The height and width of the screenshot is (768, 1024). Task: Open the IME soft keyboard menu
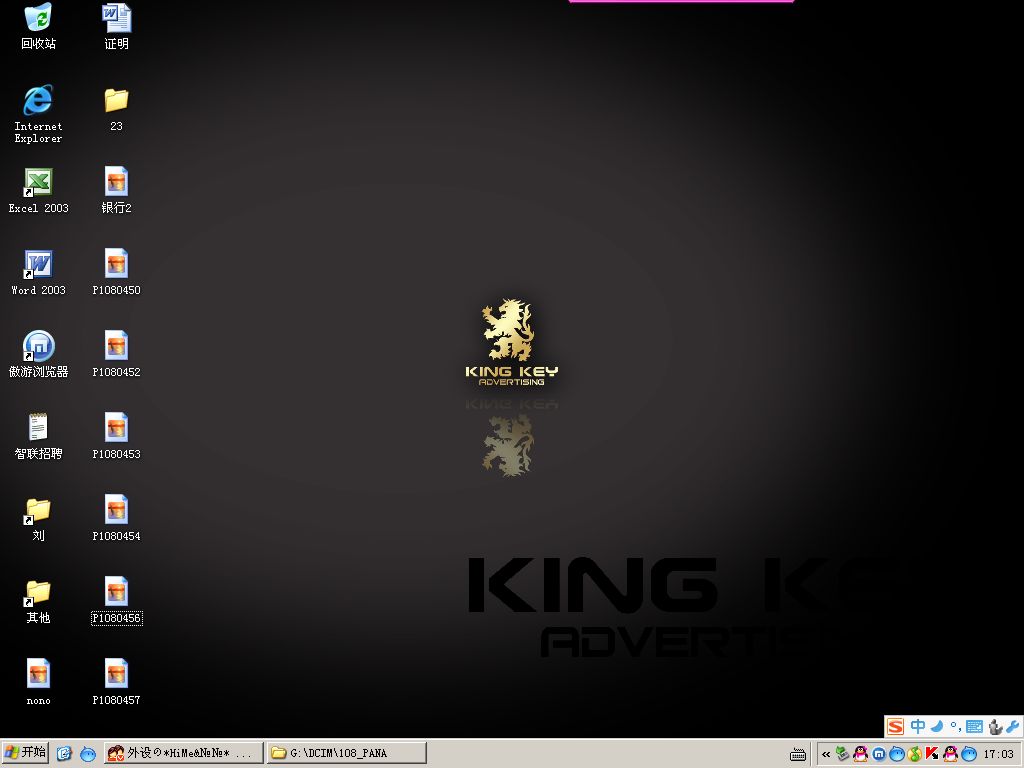tap(974, 727)
